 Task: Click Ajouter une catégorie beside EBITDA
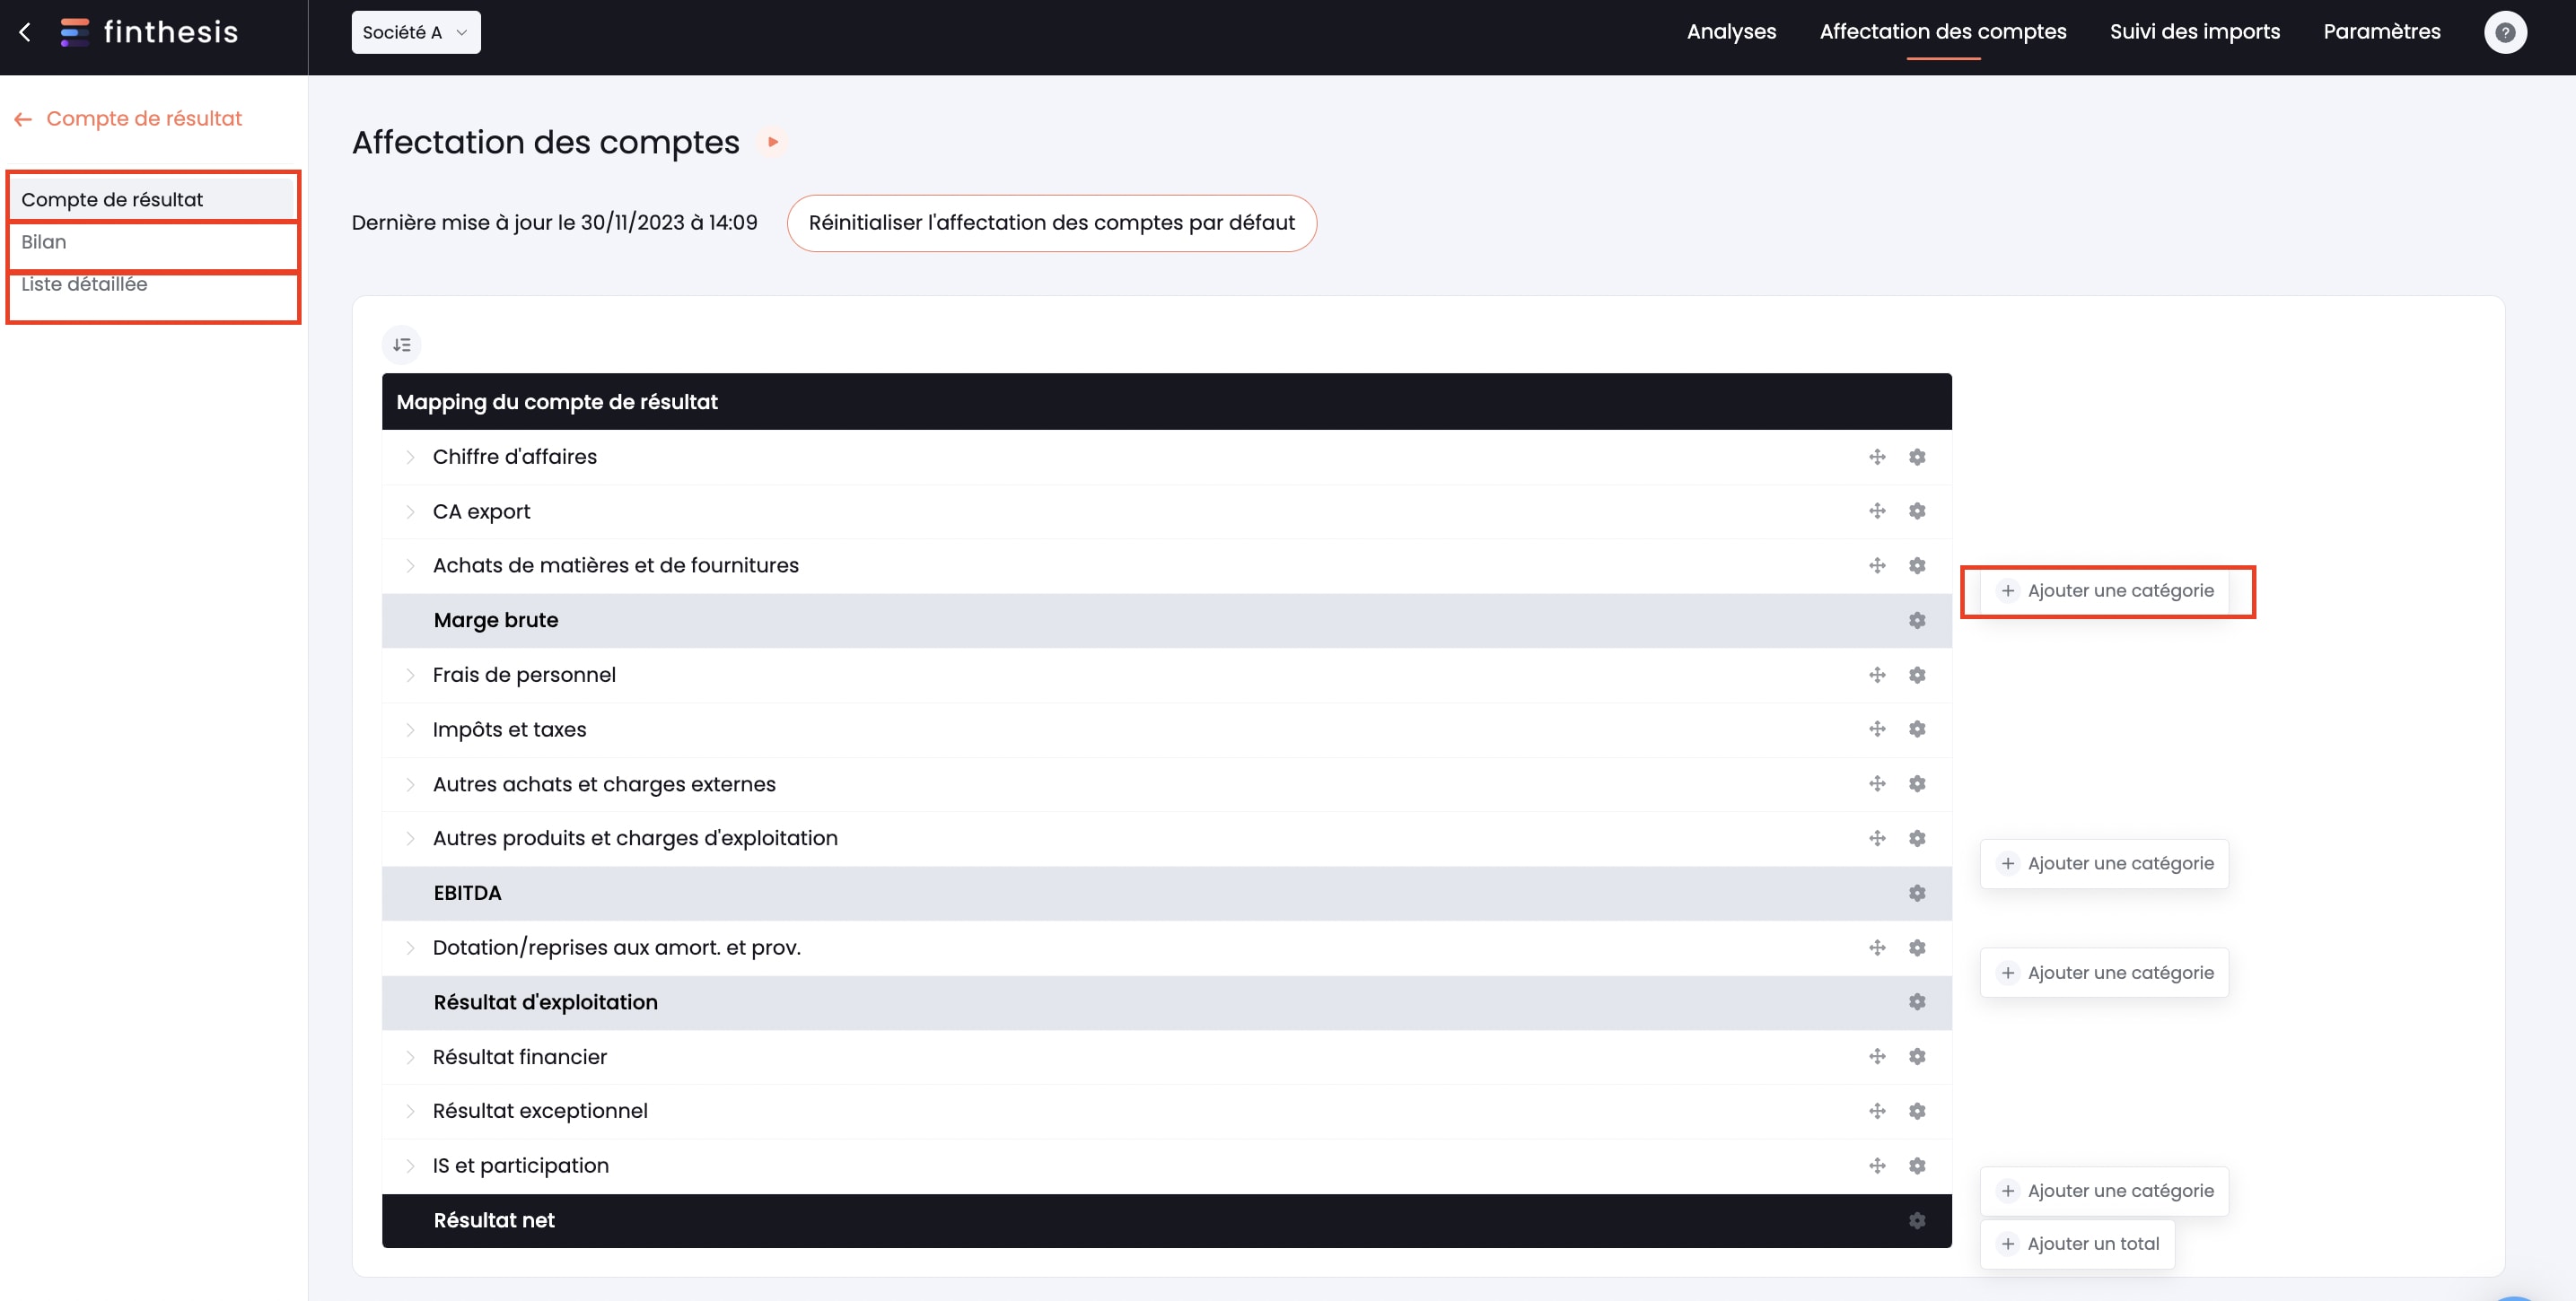tap(2104, 864)
